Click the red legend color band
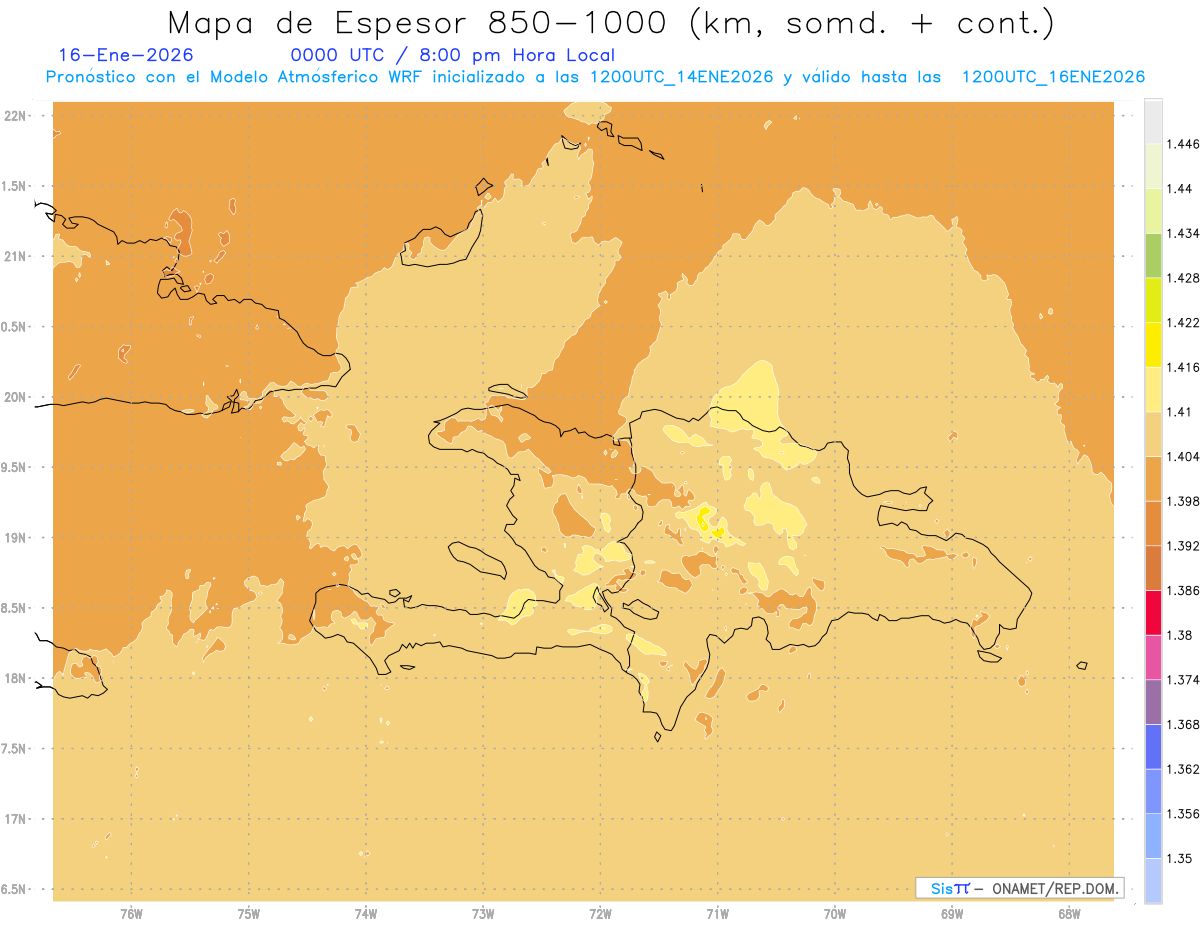 [x=1153, y=613]
